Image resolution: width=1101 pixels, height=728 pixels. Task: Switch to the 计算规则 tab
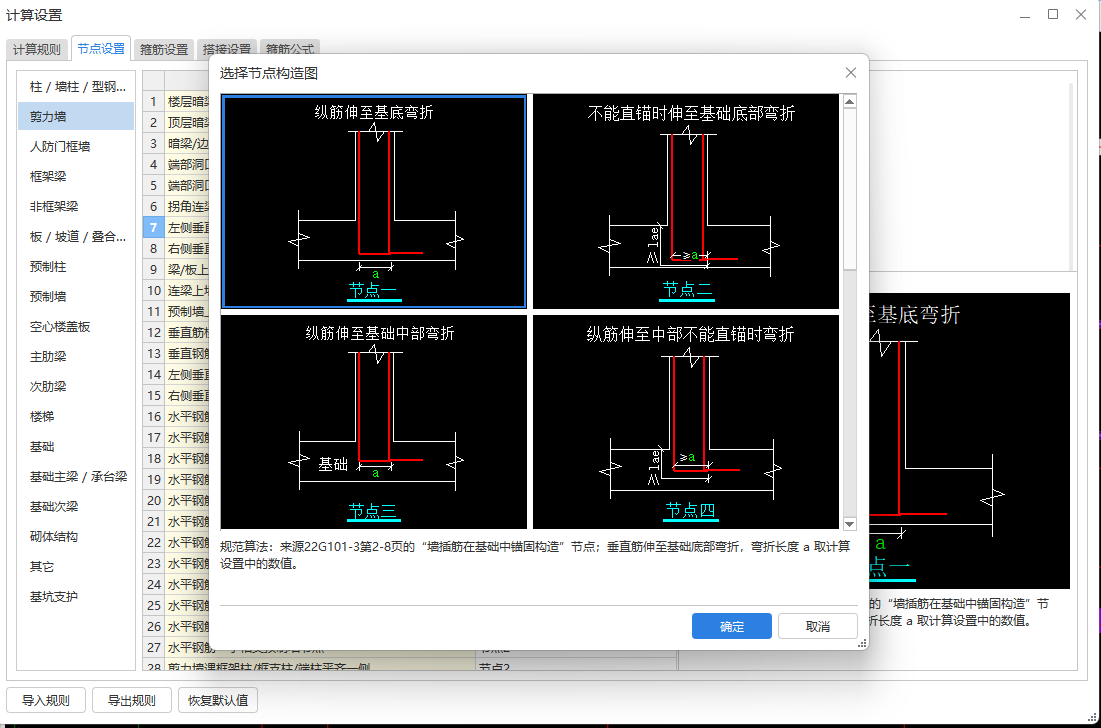tap(37, 49)
